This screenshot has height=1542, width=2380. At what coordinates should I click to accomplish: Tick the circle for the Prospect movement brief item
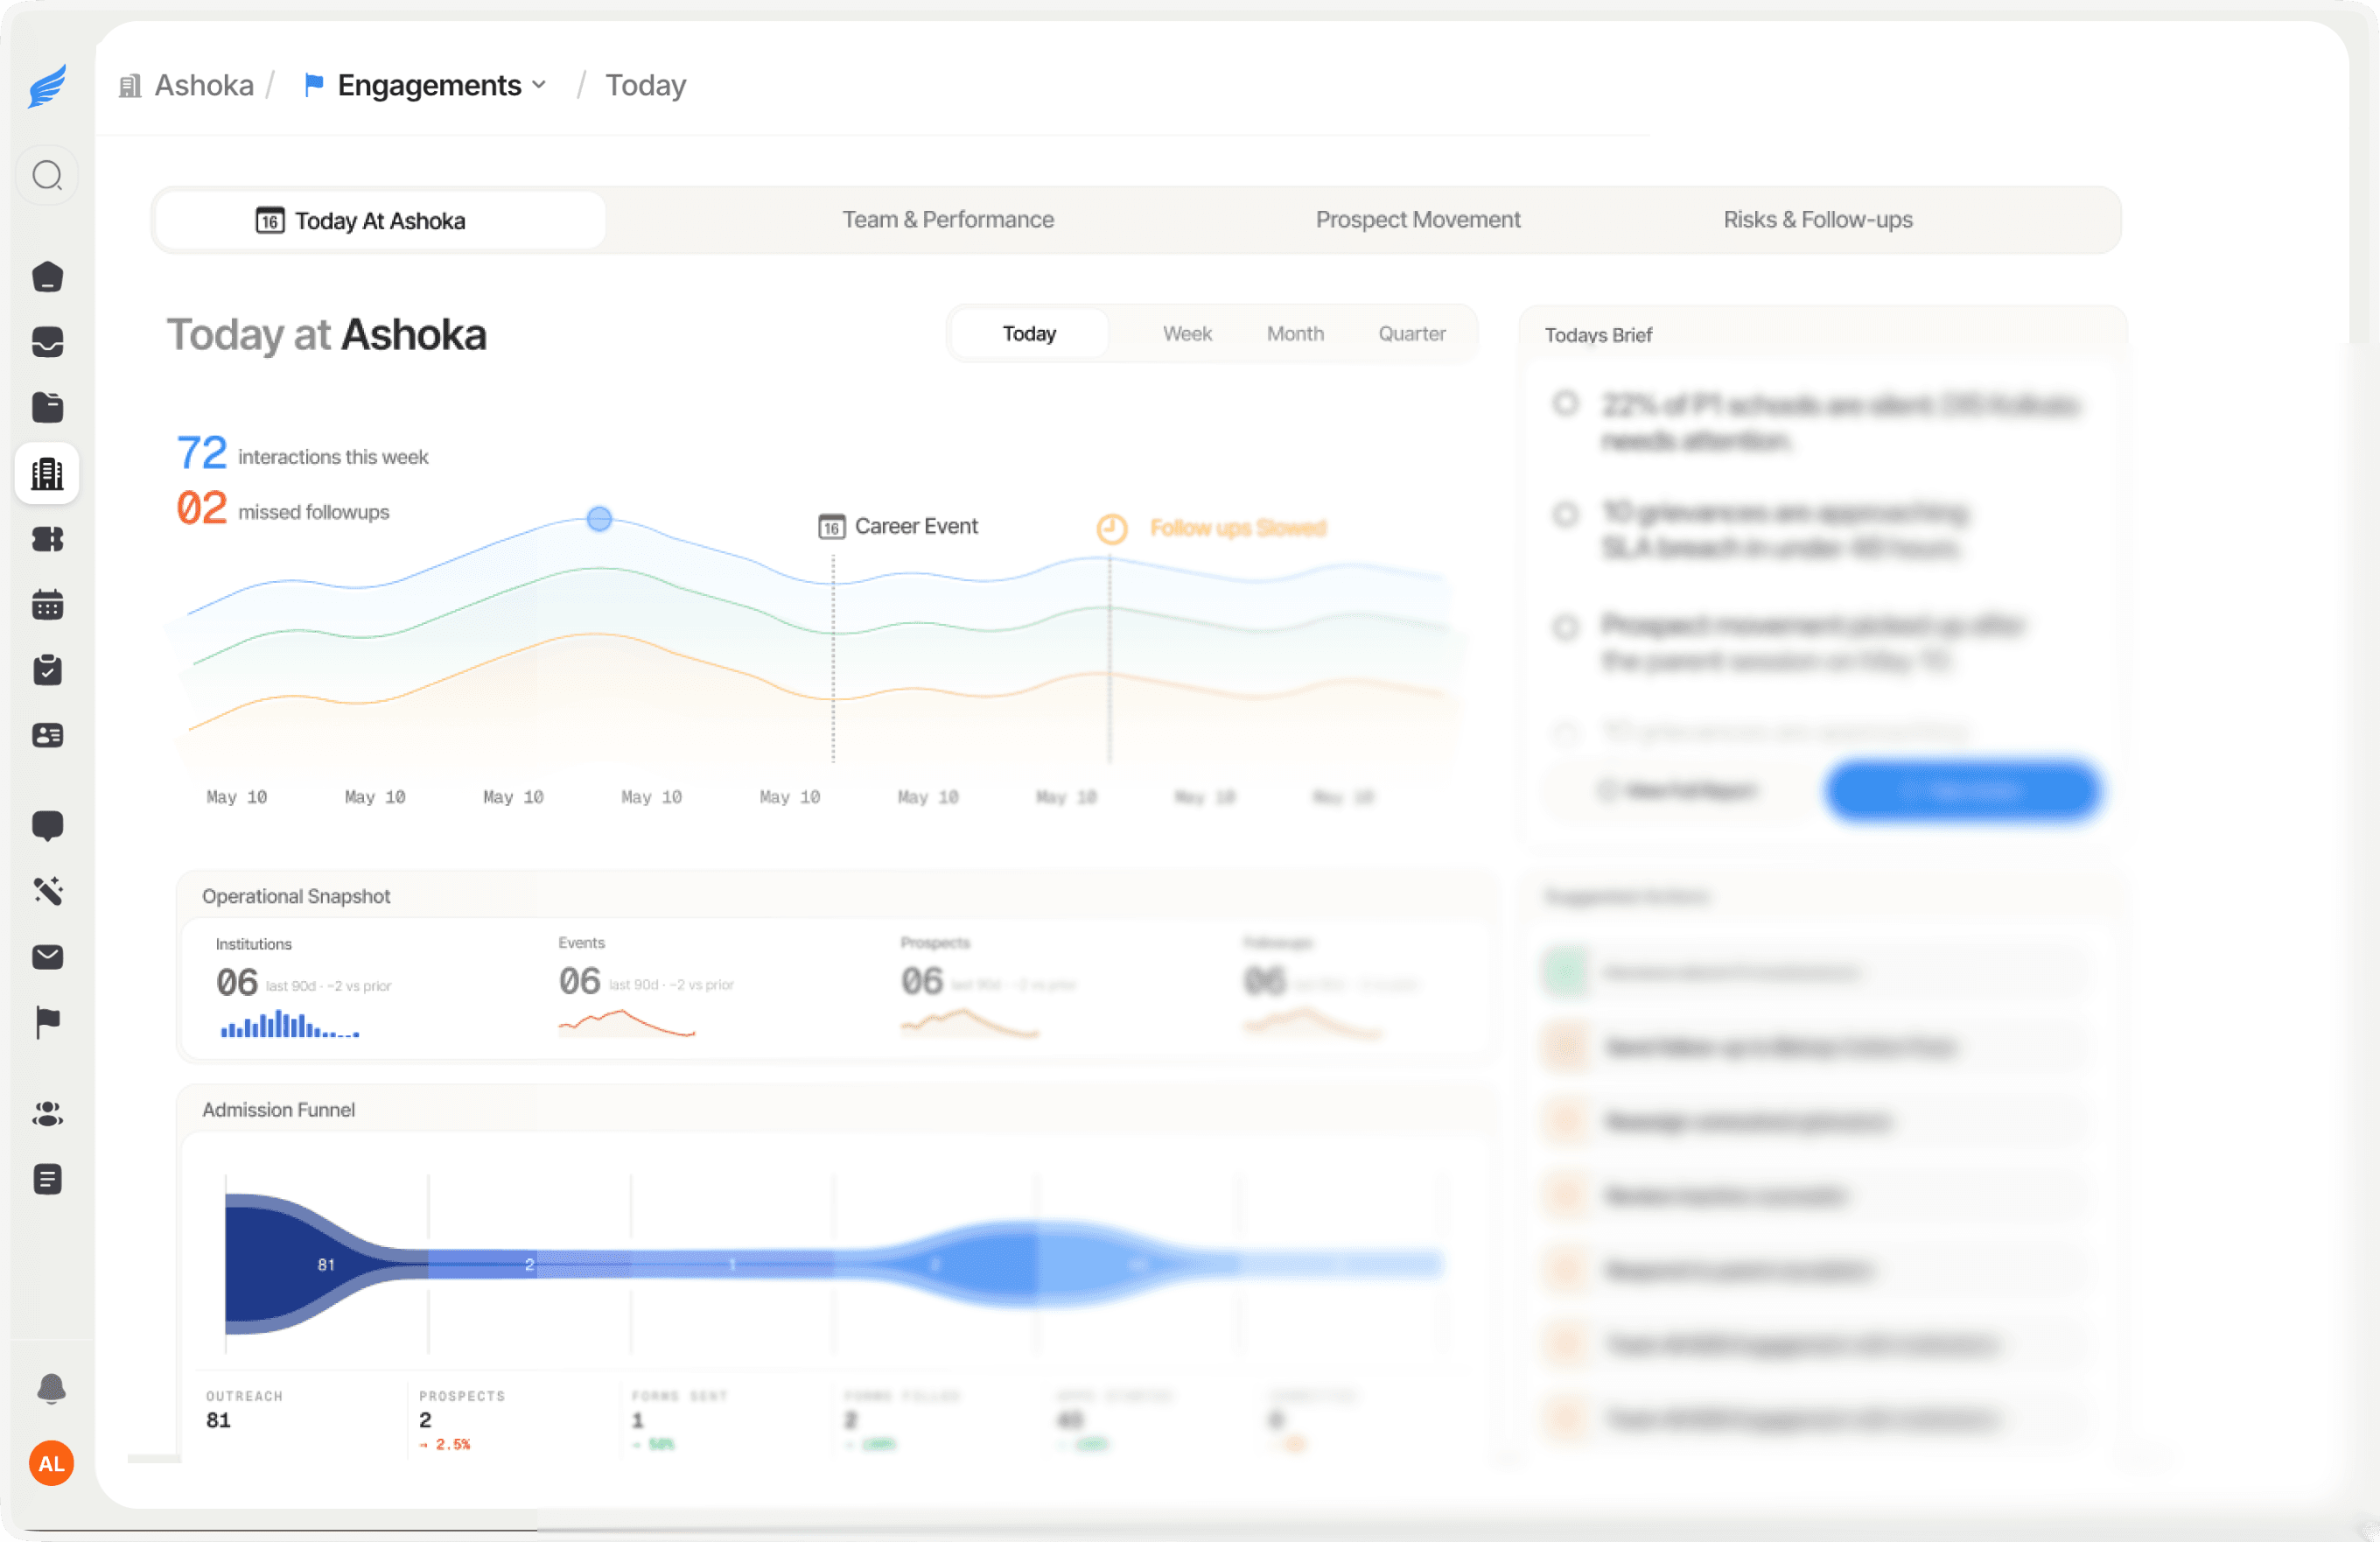click(x=1566, y=627)
